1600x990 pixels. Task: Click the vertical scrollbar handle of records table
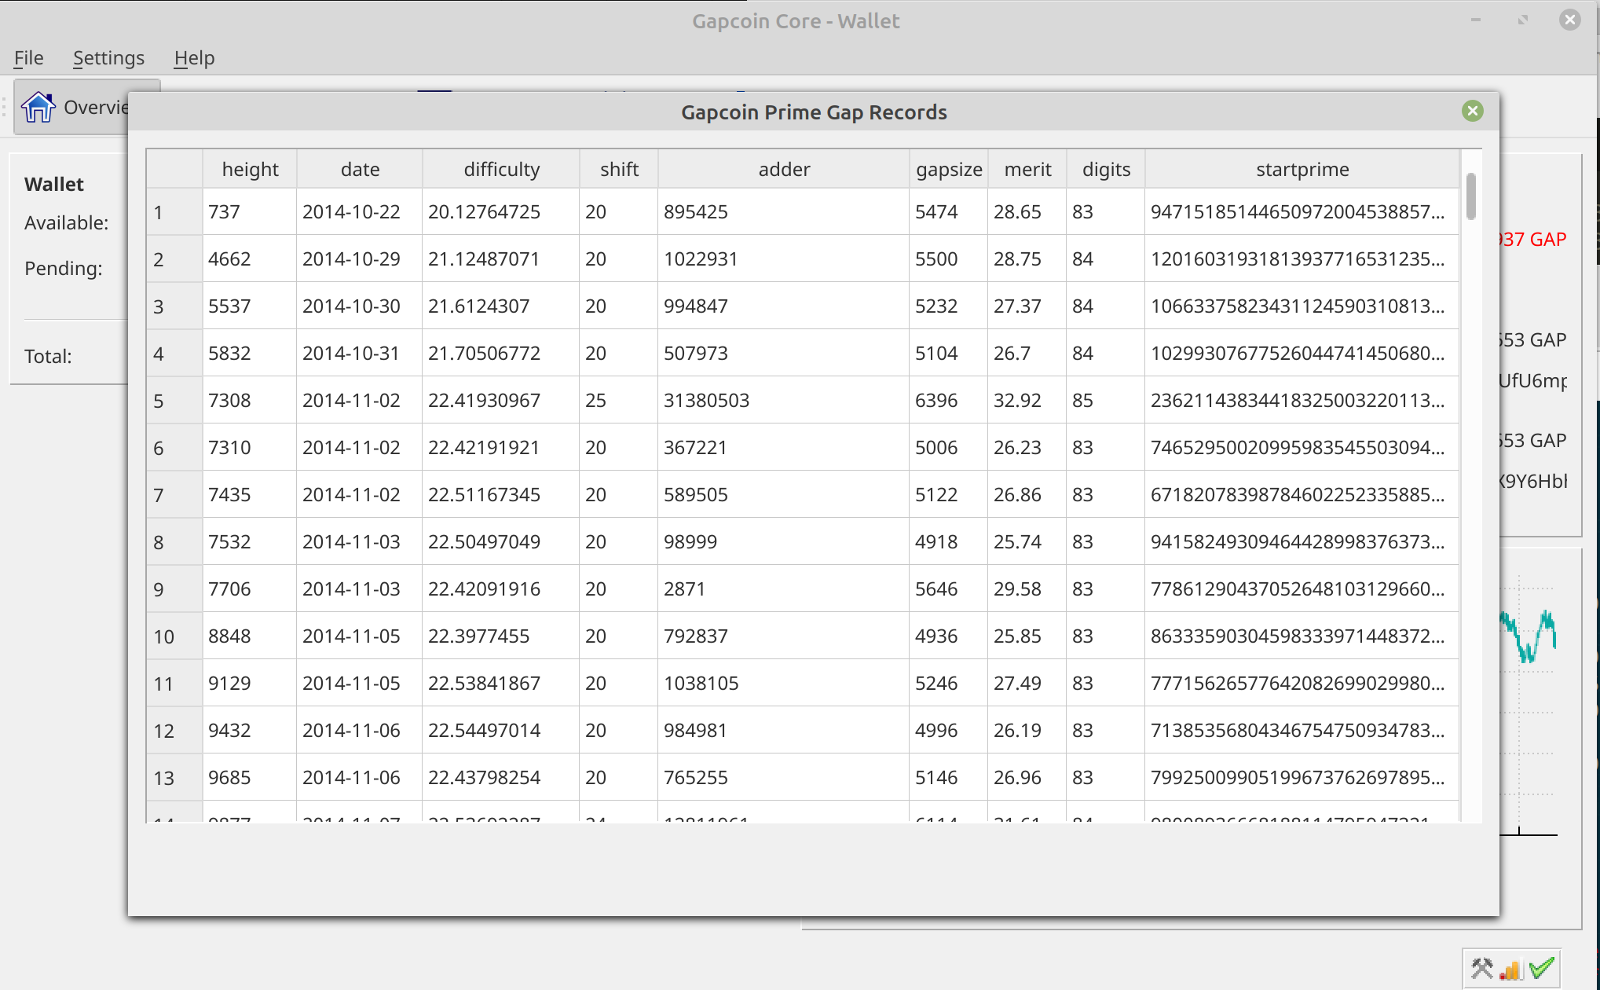[x=1470, y=196]
